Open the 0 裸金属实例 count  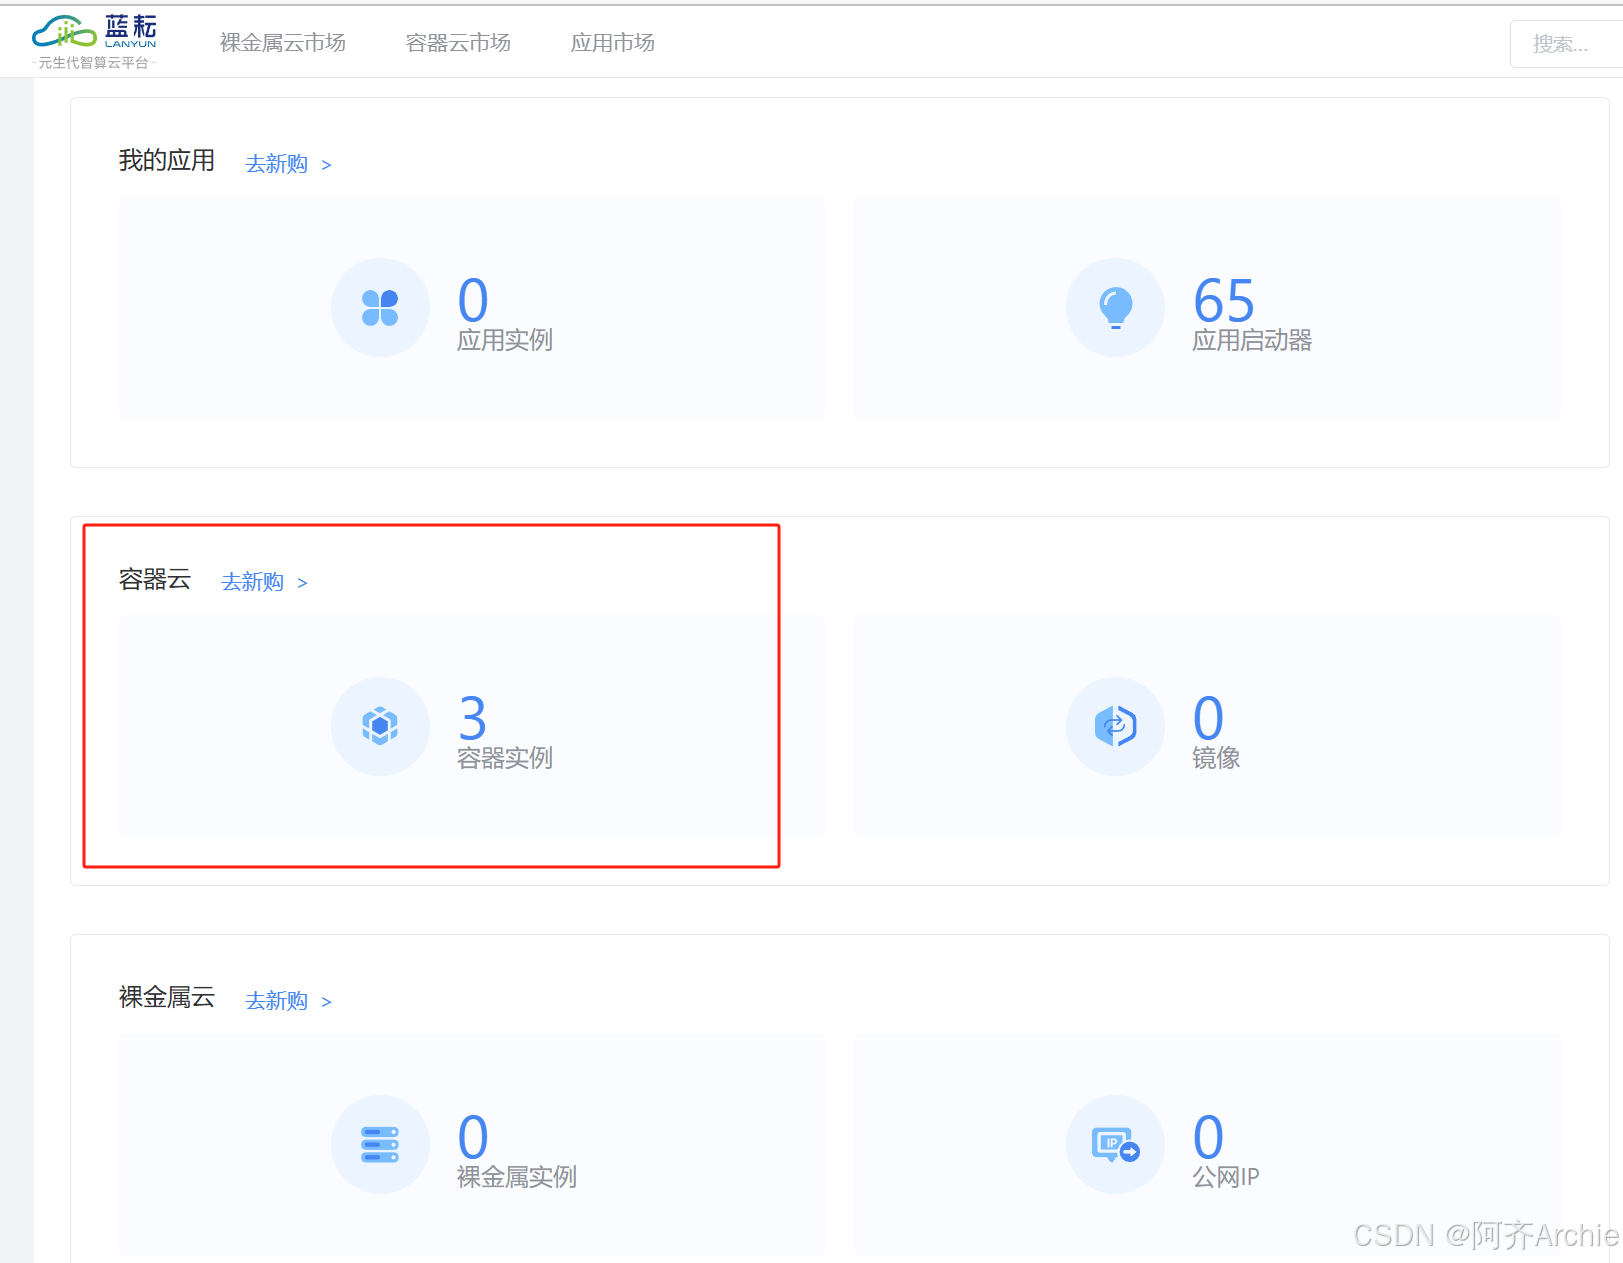(x=473, y=1137)
